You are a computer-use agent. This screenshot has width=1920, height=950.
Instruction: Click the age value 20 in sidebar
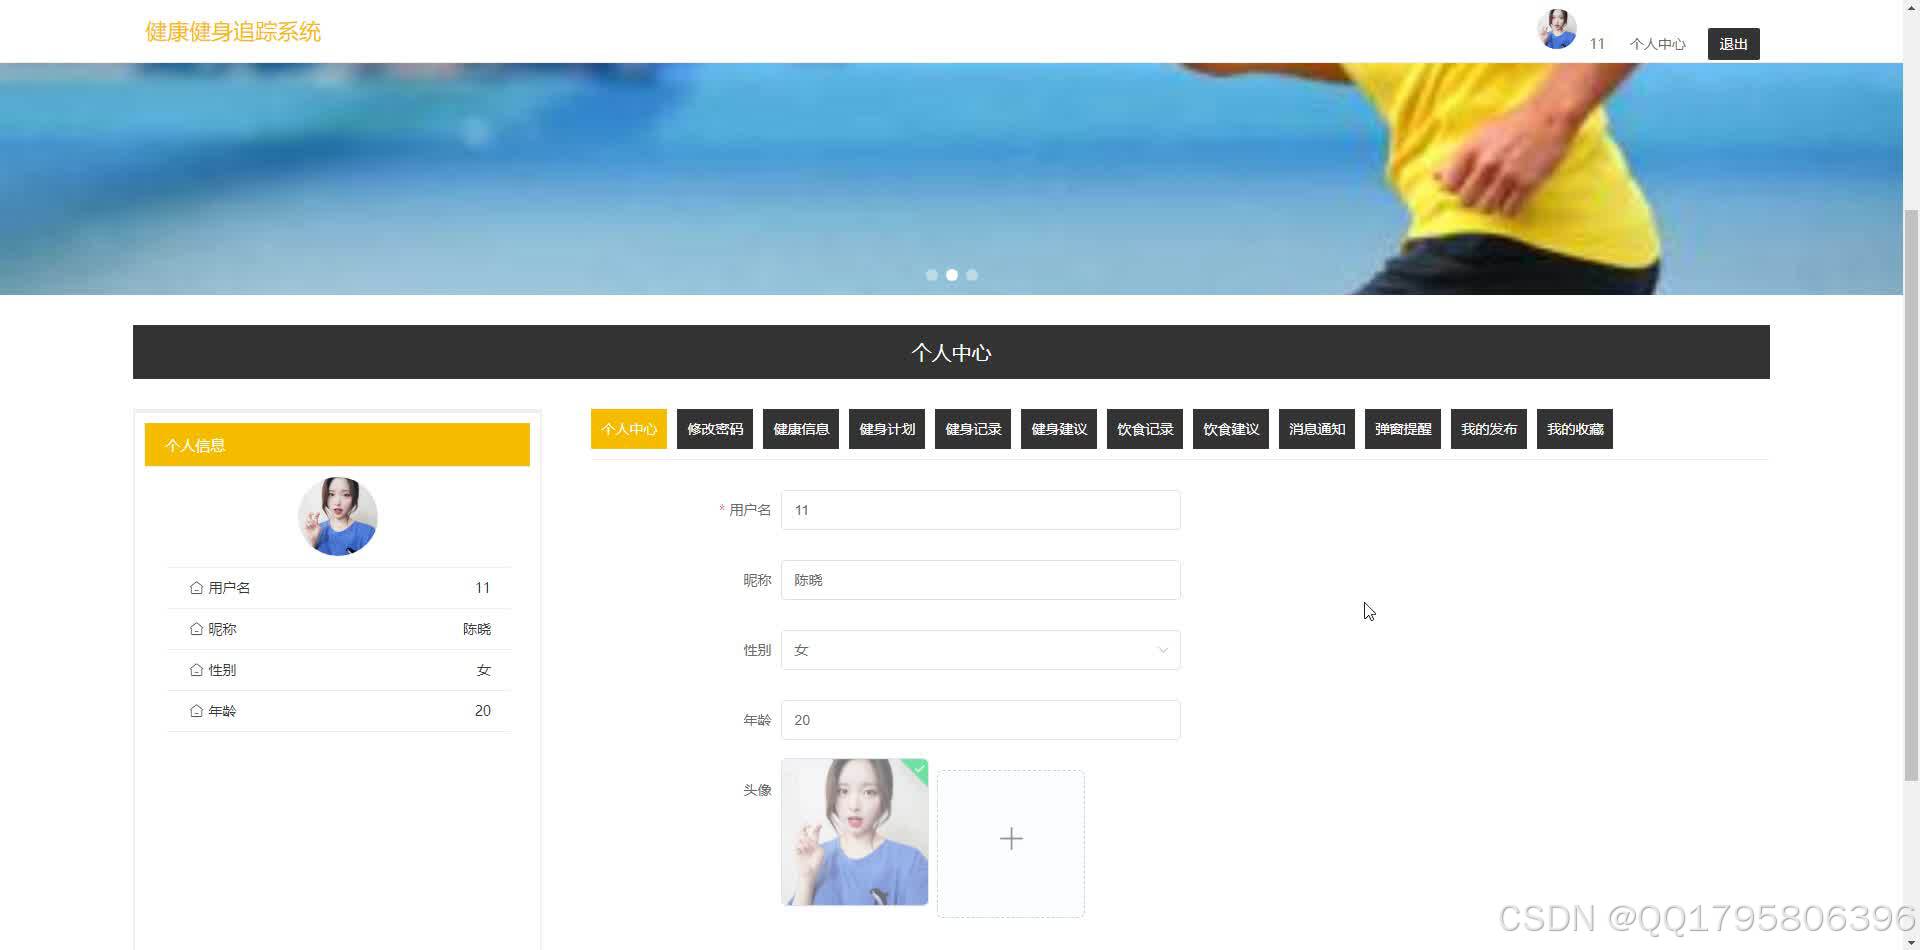(x=483, y=711)
